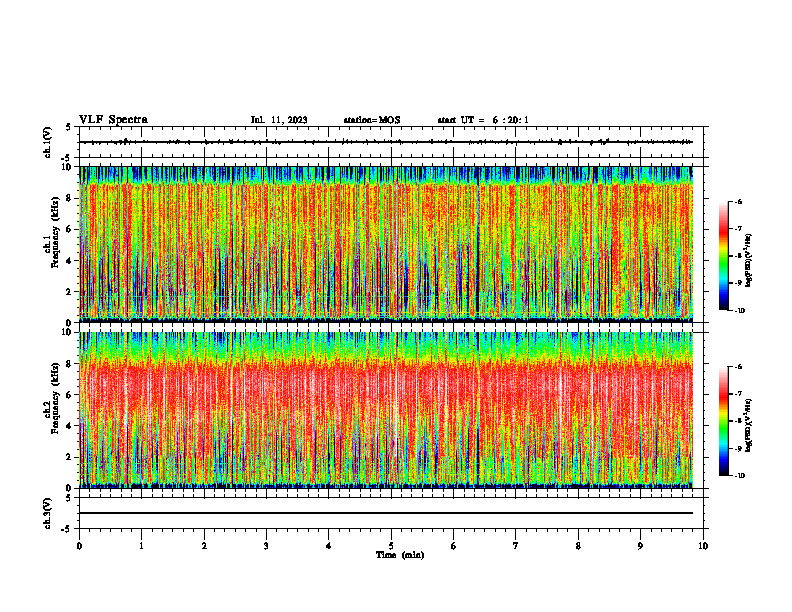Click the "10" tick on ch.1 frequency axis
Viewport: 792px width, 612px height.
click(x=67, y=167)
